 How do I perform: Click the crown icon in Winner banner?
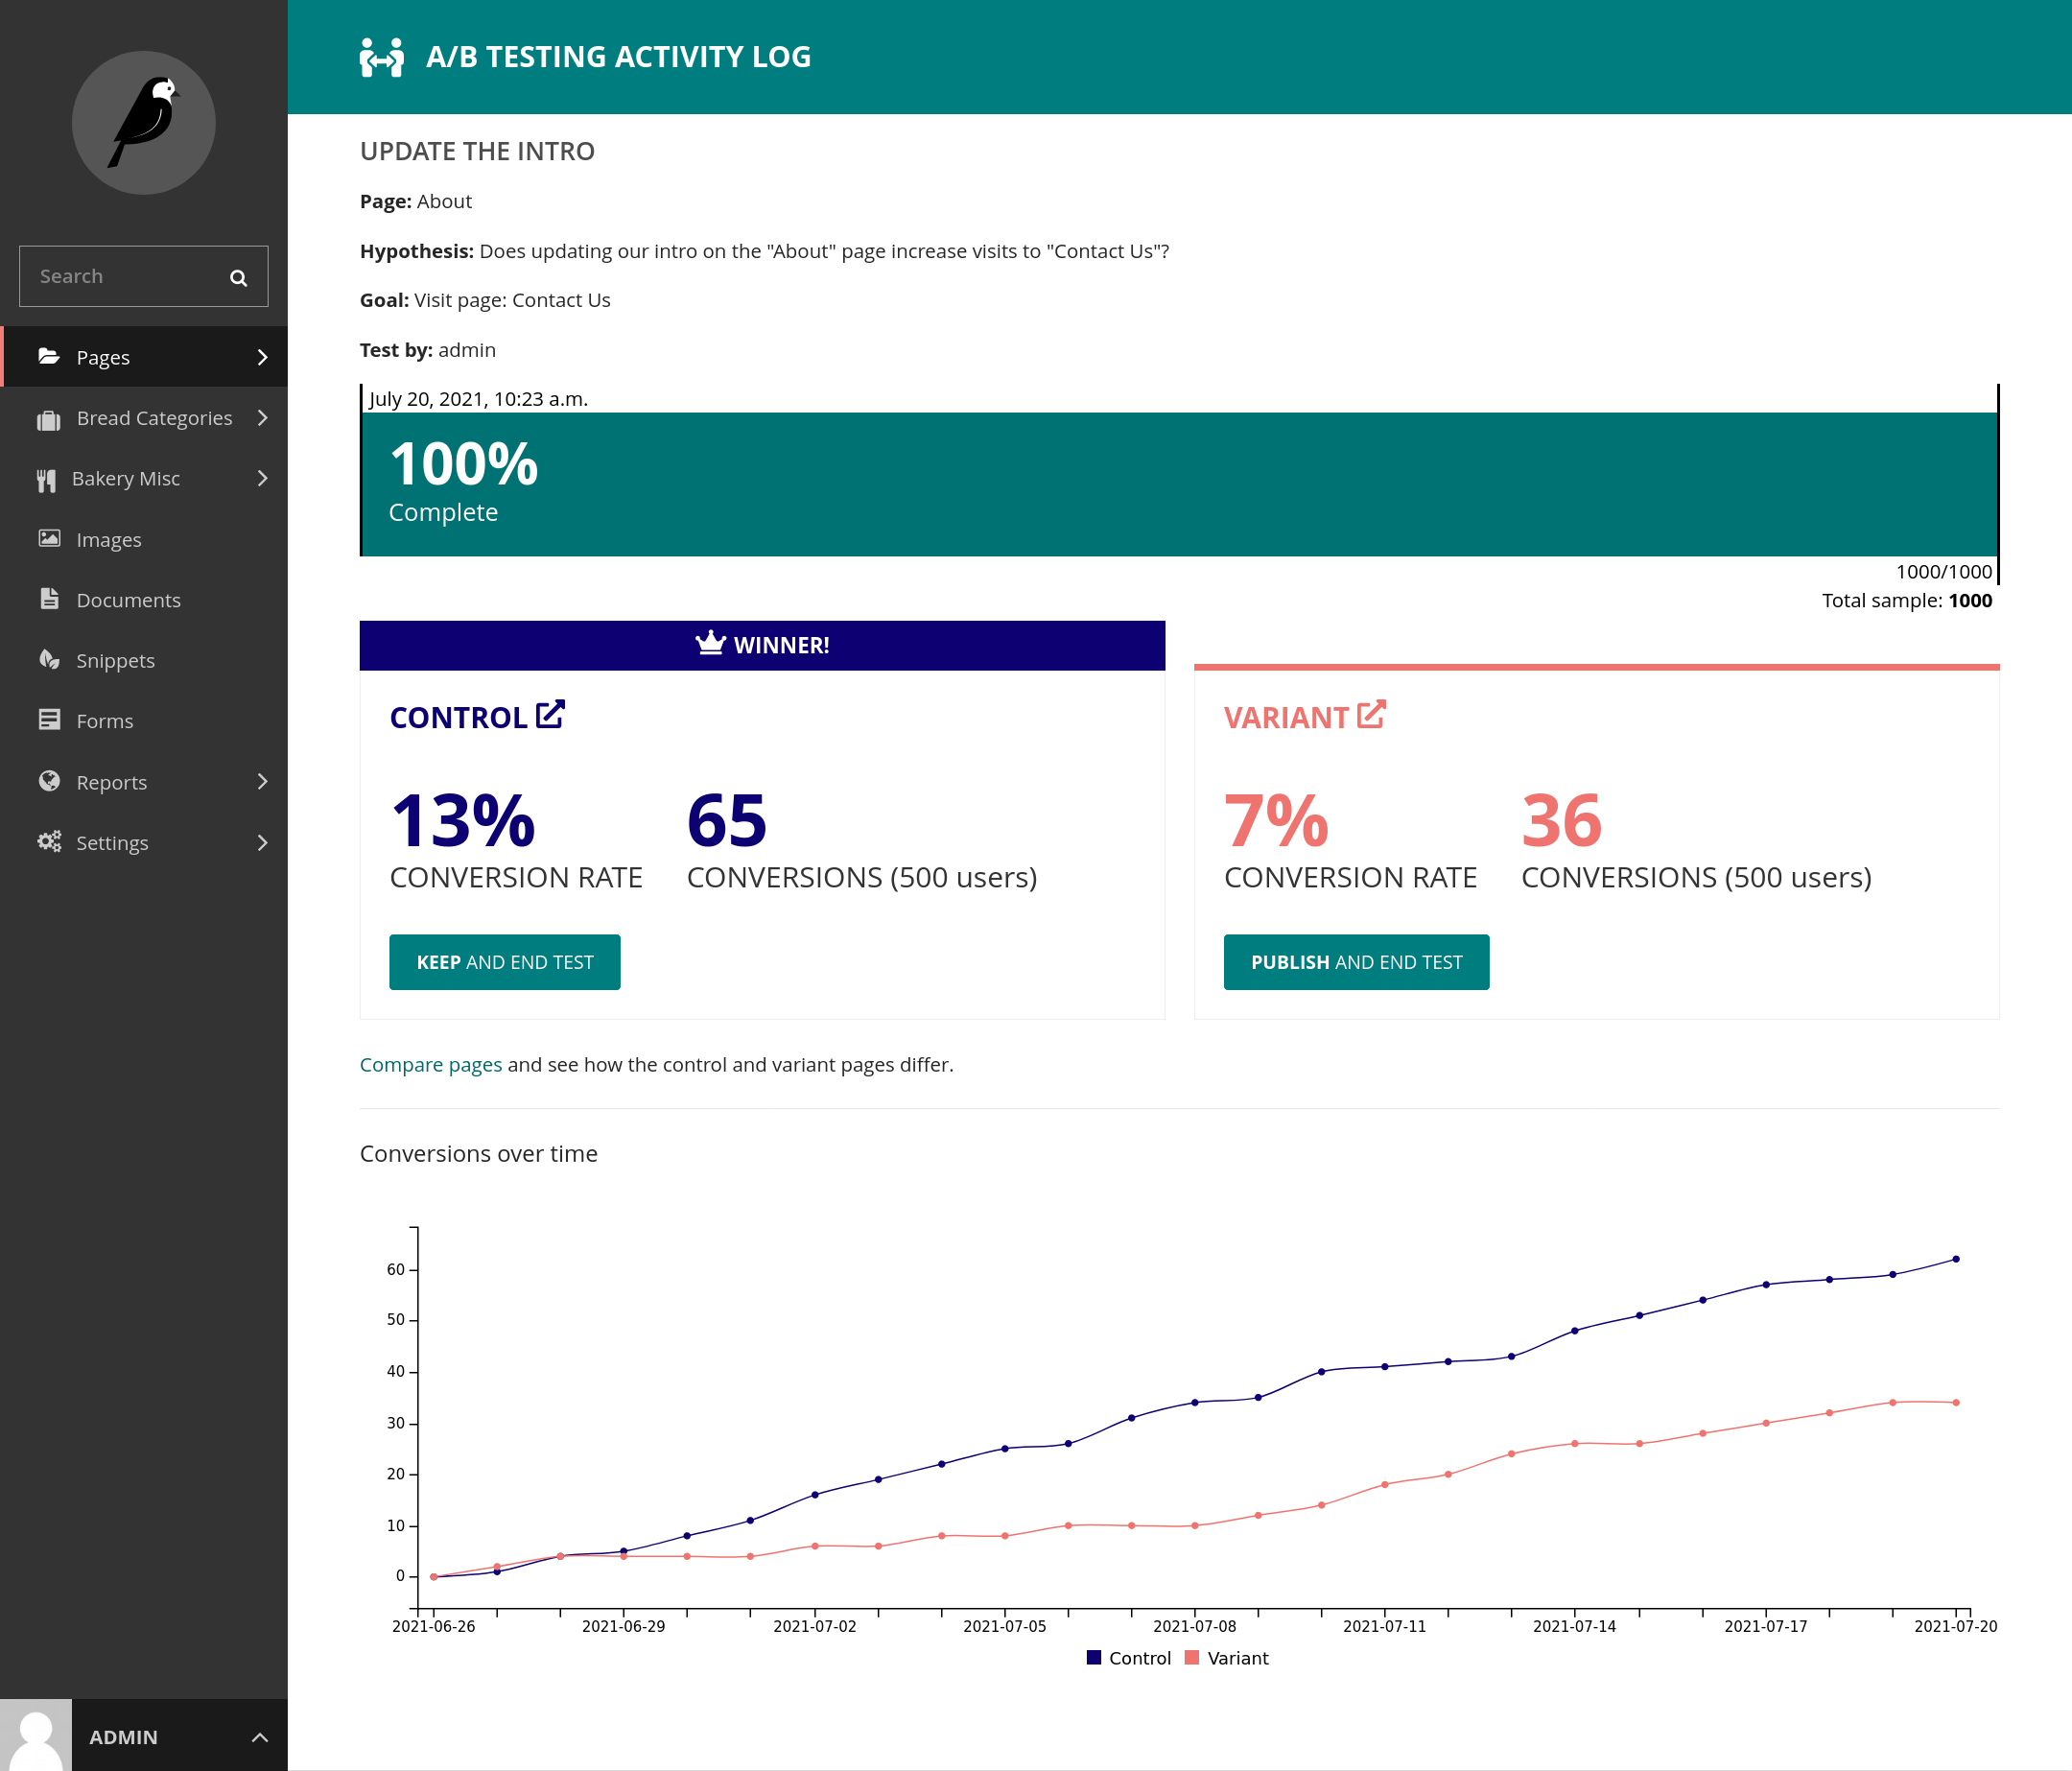[710, 643]
